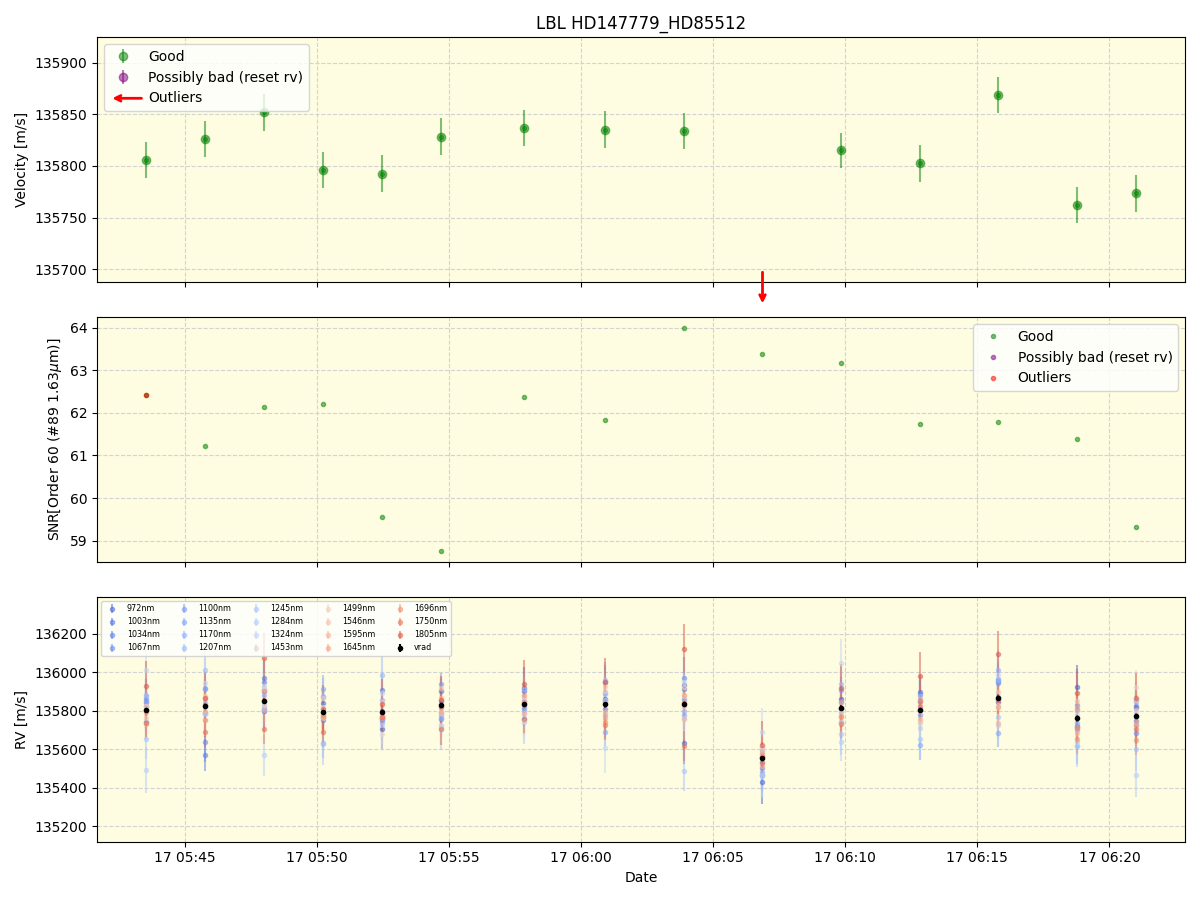Screen dimensions: 1200x900
Task: Click the 135200 RV tick label
Action: (63, 827)
